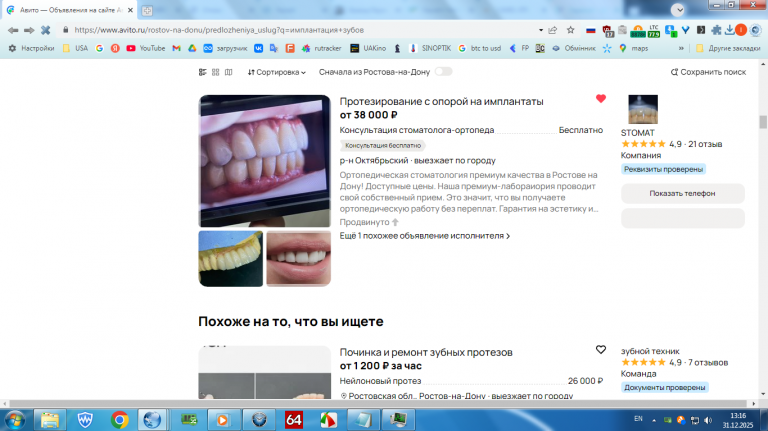Toggle 'Сначала из Ростова-на-Дону' switch
Screen dimensions: 768x431
[x=443, y=72]
